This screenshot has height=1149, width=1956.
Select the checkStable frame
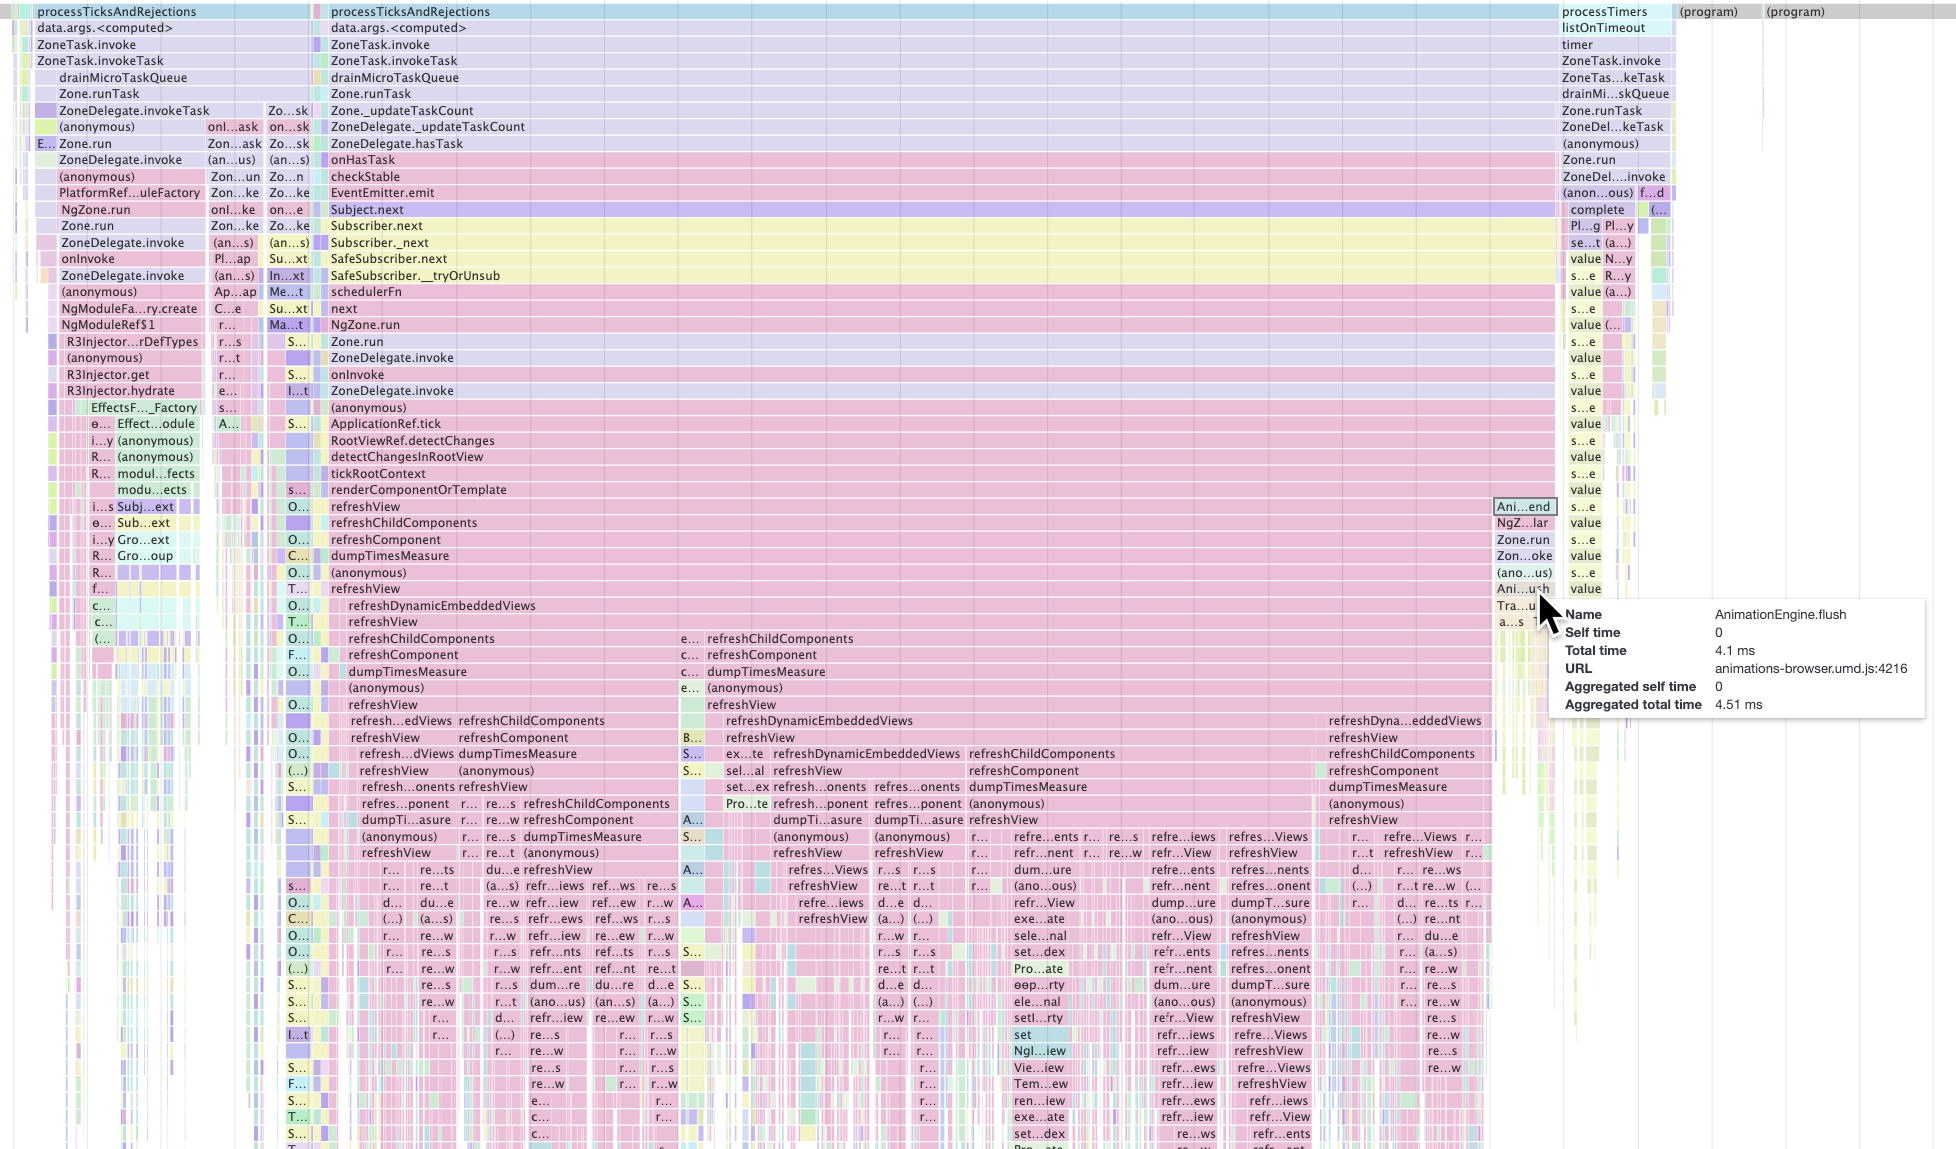tap(942, 177)
